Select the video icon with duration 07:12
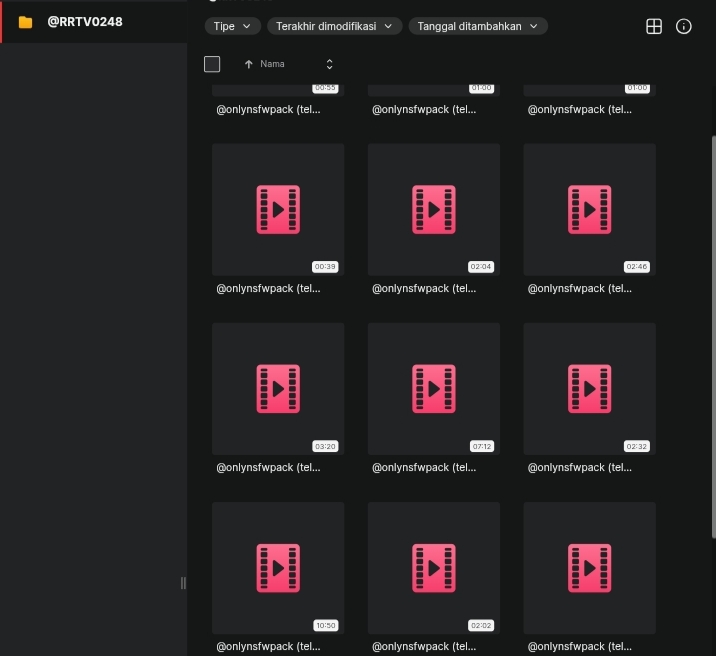The image size is (716, 656). (434, 389)
